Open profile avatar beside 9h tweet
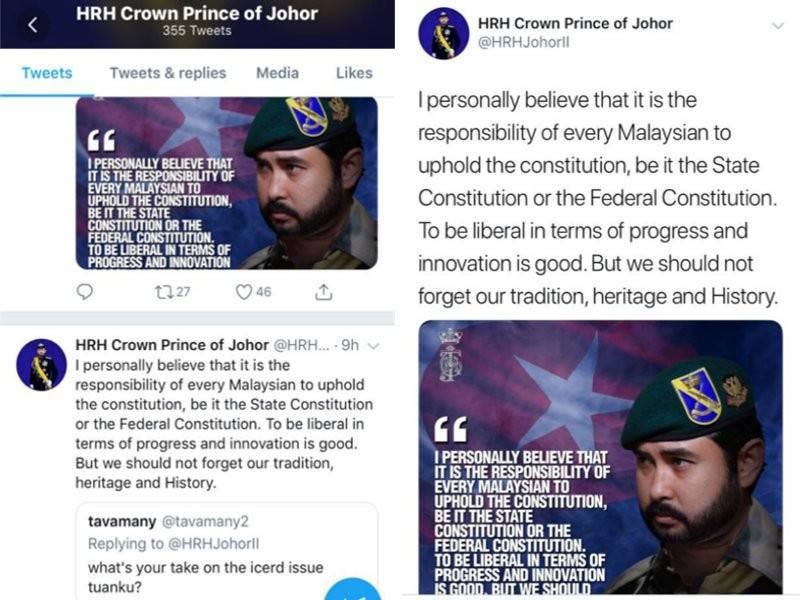 pyautogui.click(x=41, y=364)
